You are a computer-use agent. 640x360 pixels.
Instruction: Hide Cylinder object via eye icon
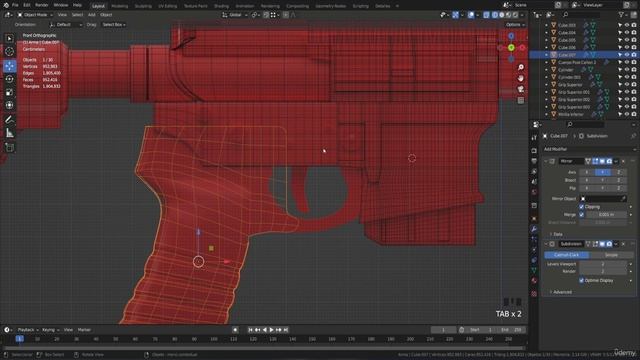click(627, 70)
